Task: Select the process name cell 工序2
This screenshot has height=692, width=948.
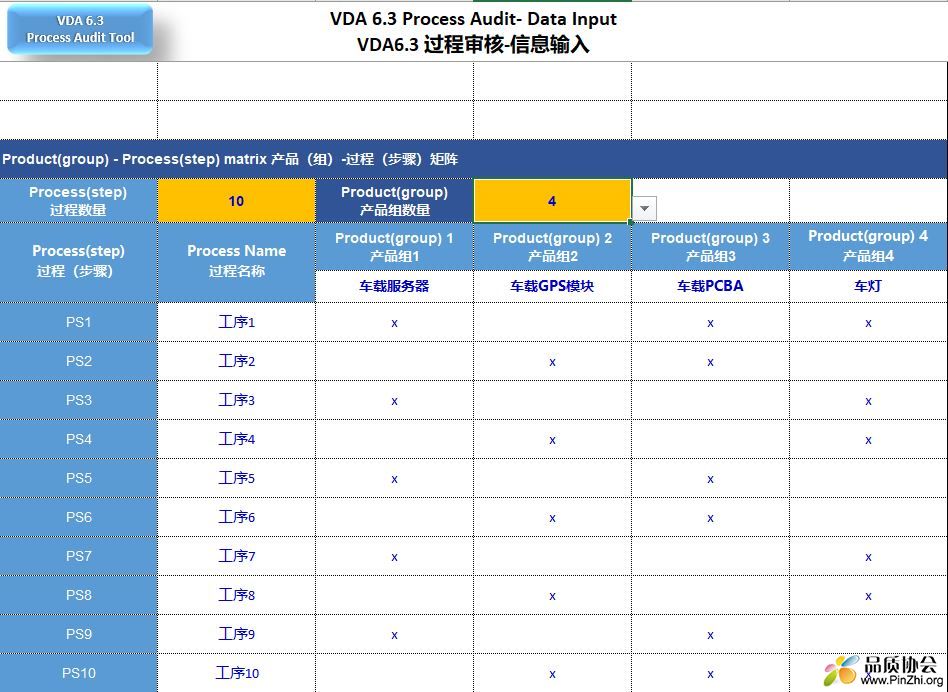Action: click(x=236, y=361)
